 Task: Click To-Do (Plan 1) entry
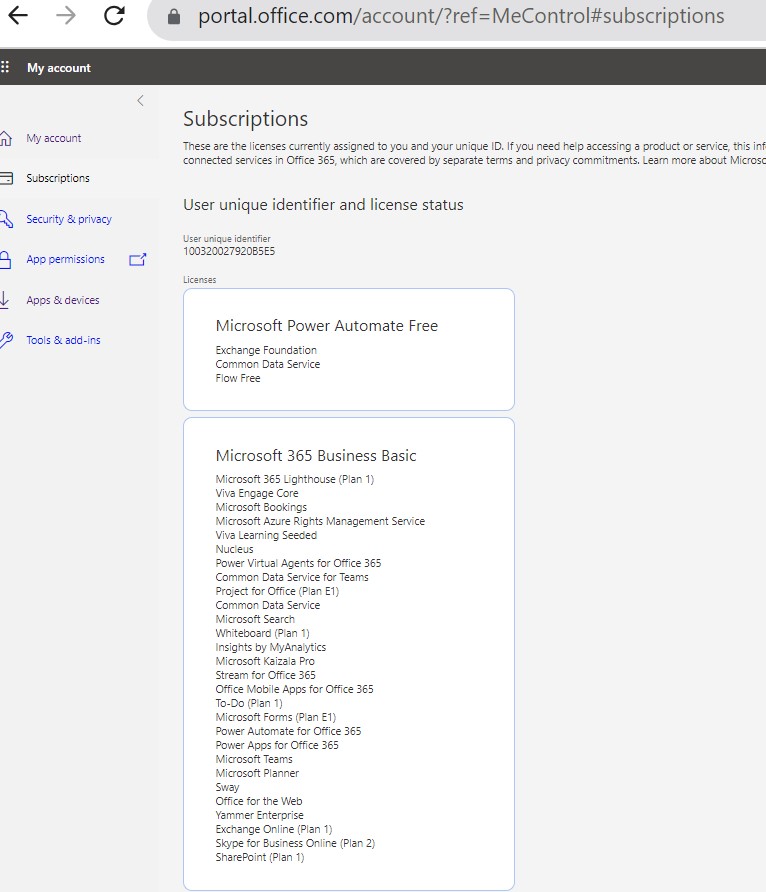click(249, 703)
